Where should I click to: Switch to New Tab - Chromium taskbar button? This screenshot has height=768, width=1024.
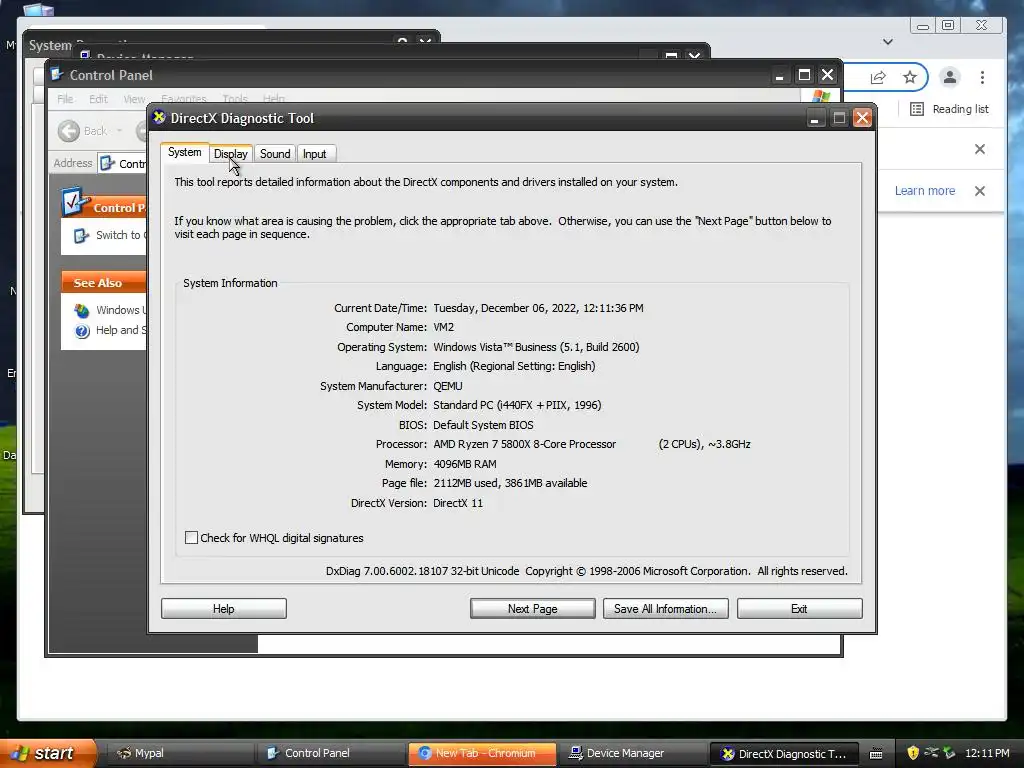(x=482, y=754)
